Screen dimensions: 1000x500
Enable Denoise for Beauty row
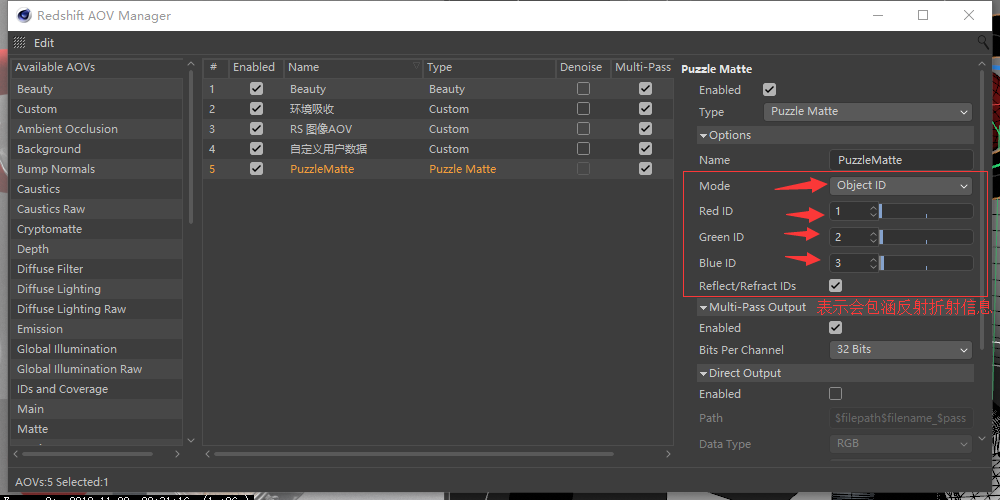(583, 89)
